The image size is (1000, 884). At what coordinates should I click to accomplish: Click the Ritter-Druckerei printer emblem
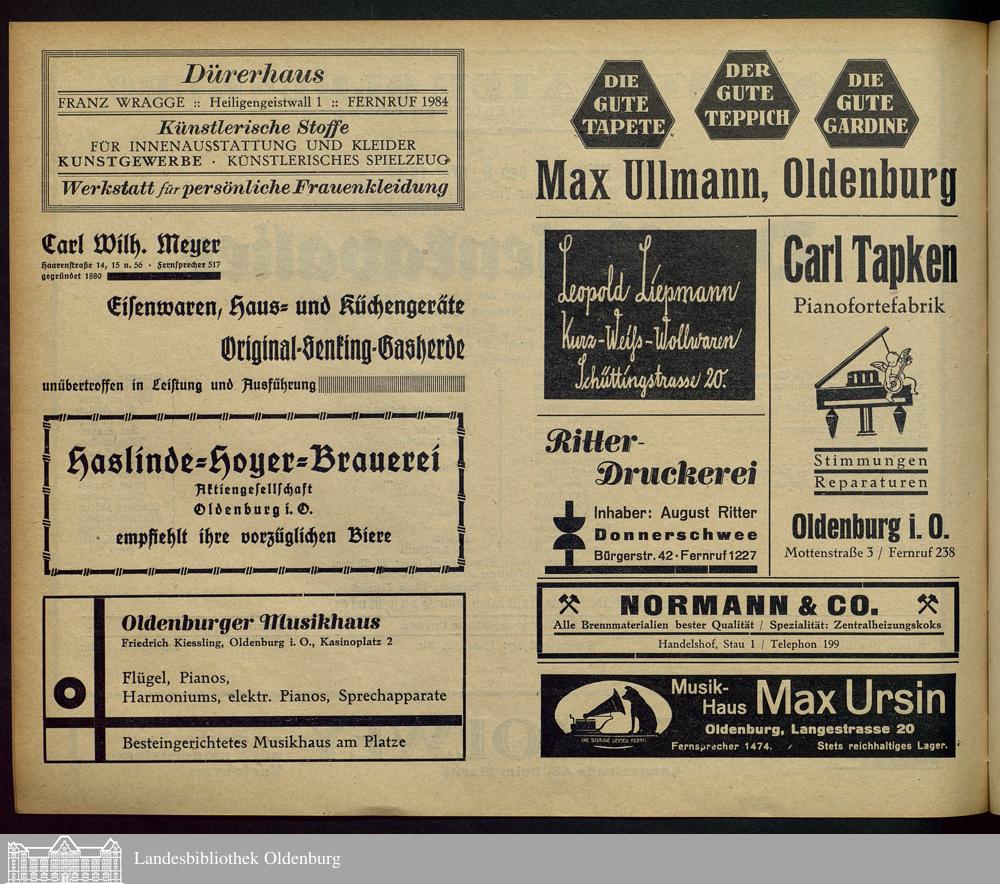(569, 535)
